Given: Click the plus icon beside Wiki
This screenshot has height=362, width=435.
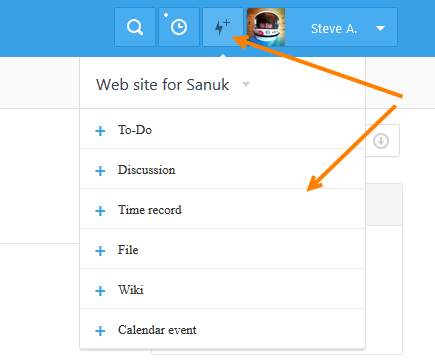Looking at the screenshot, I should coord(100,291).
